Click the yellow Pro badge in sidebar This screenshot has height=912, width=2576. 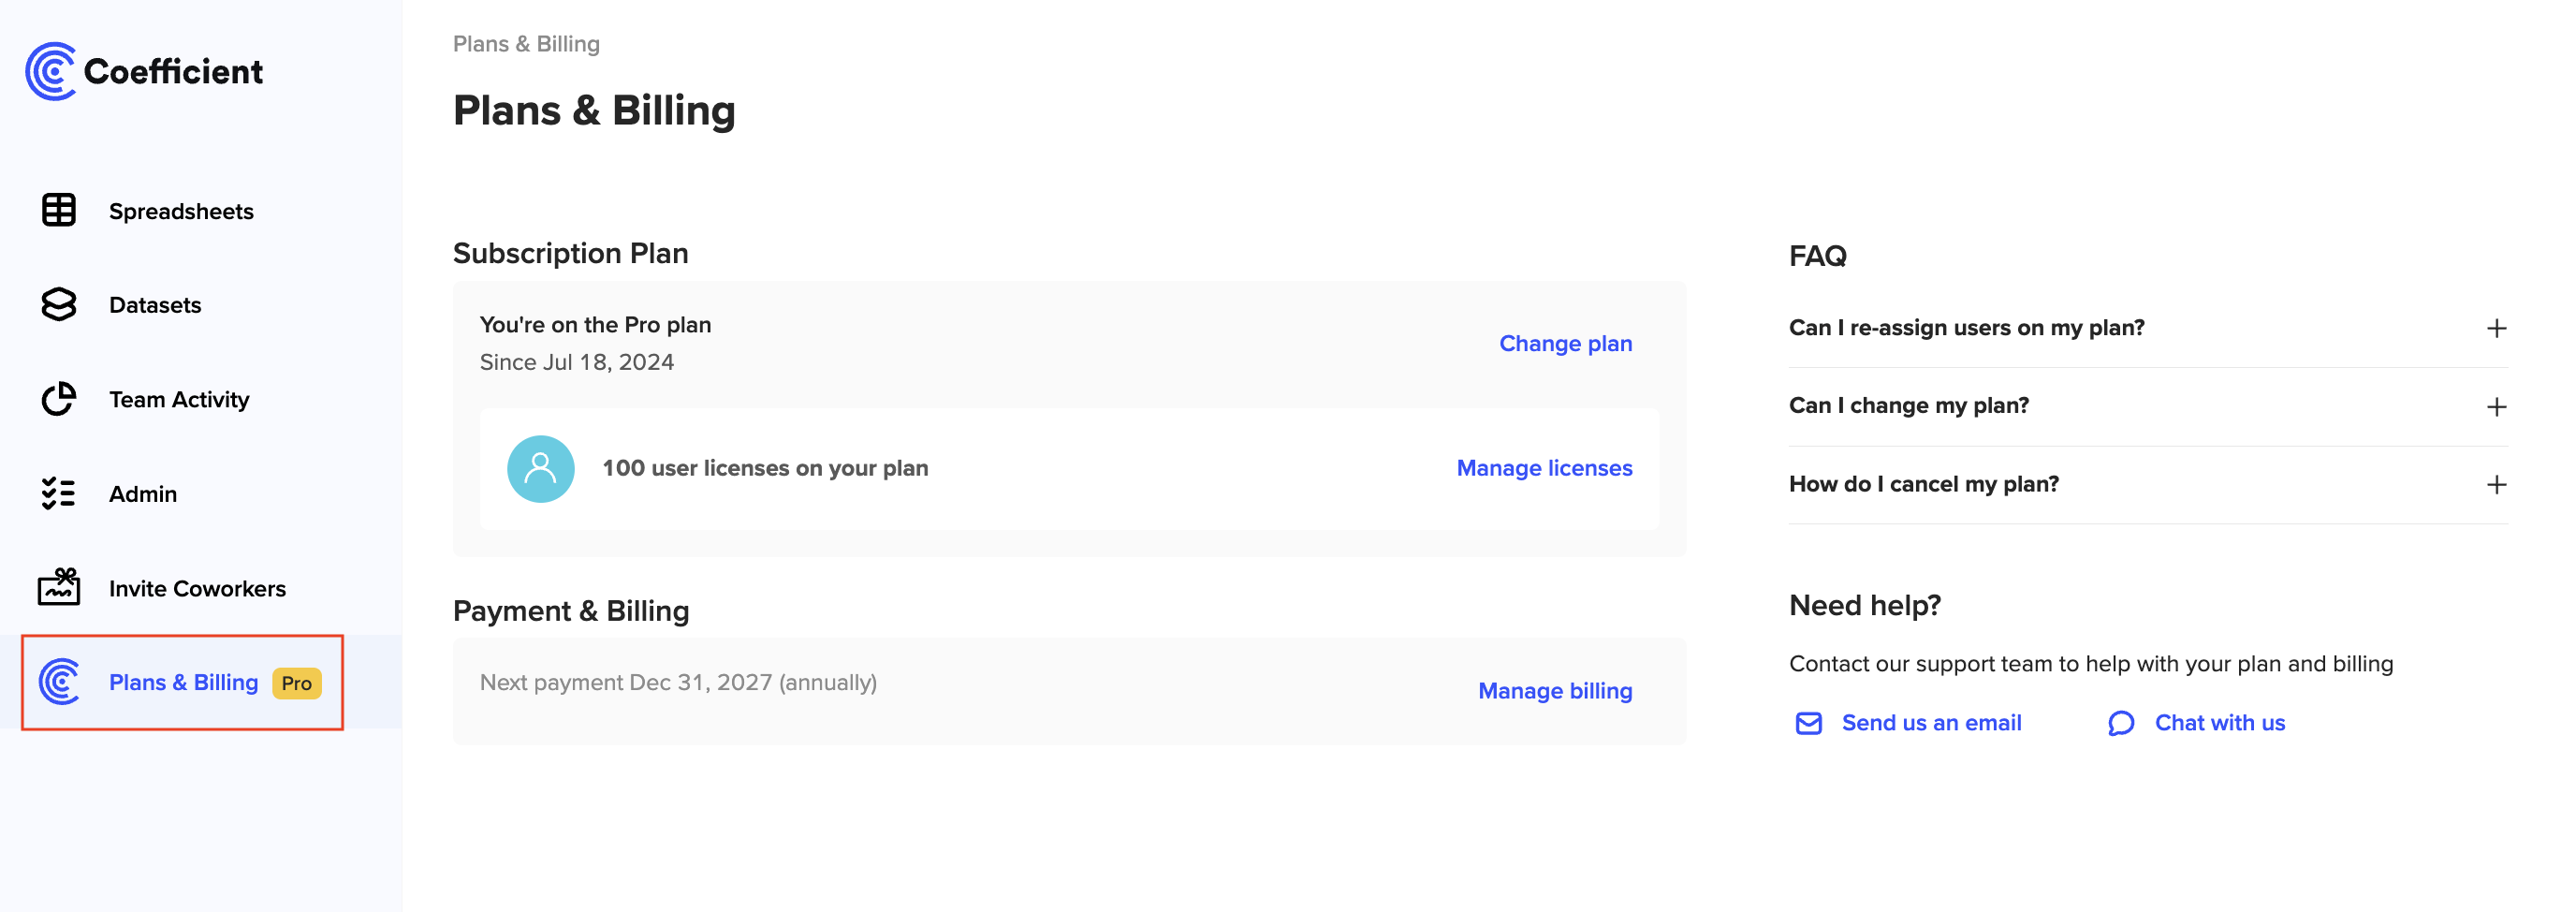click(295, 682)
